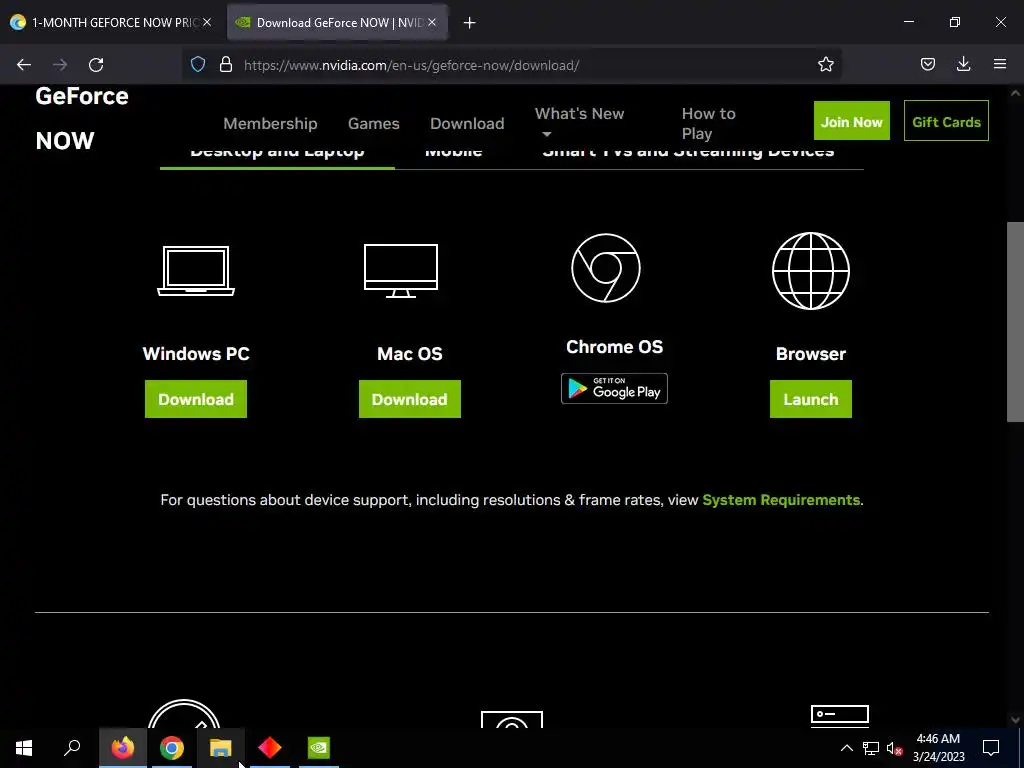Open the network status tray icon

coord(871,748)
